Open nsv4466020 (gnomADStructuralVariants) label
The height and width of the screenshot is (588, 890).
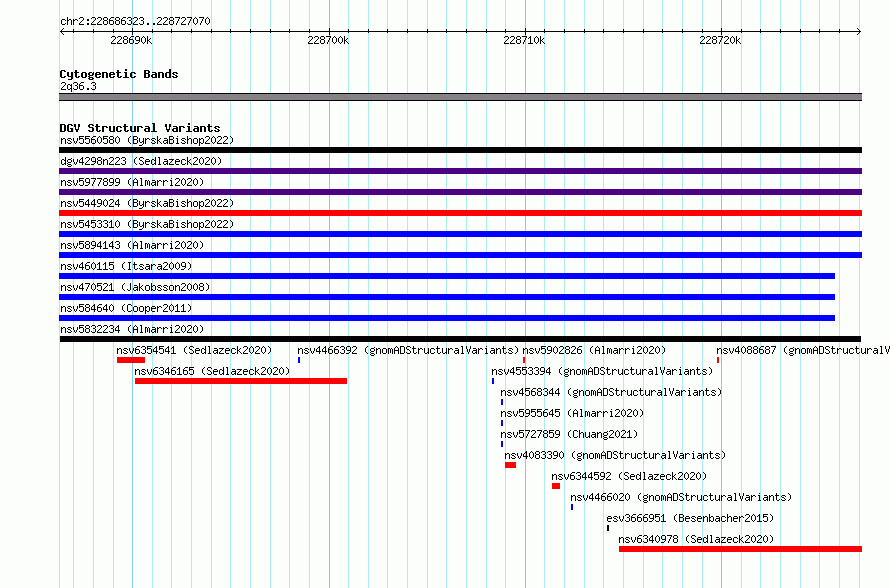(x=681, y=497)
